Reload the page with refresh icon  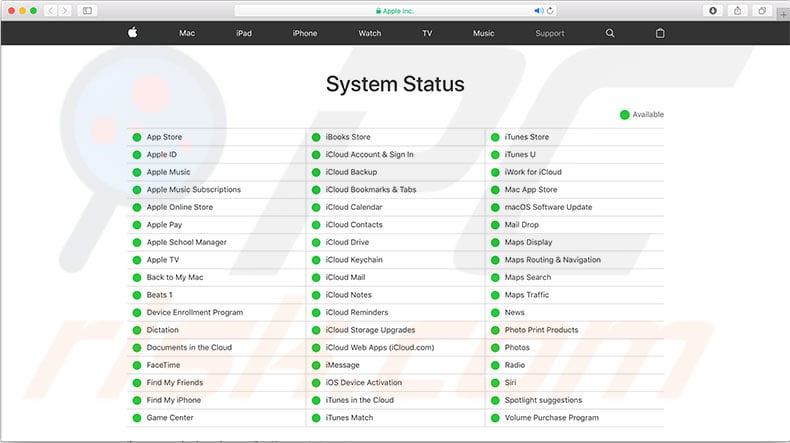point(550,11)
